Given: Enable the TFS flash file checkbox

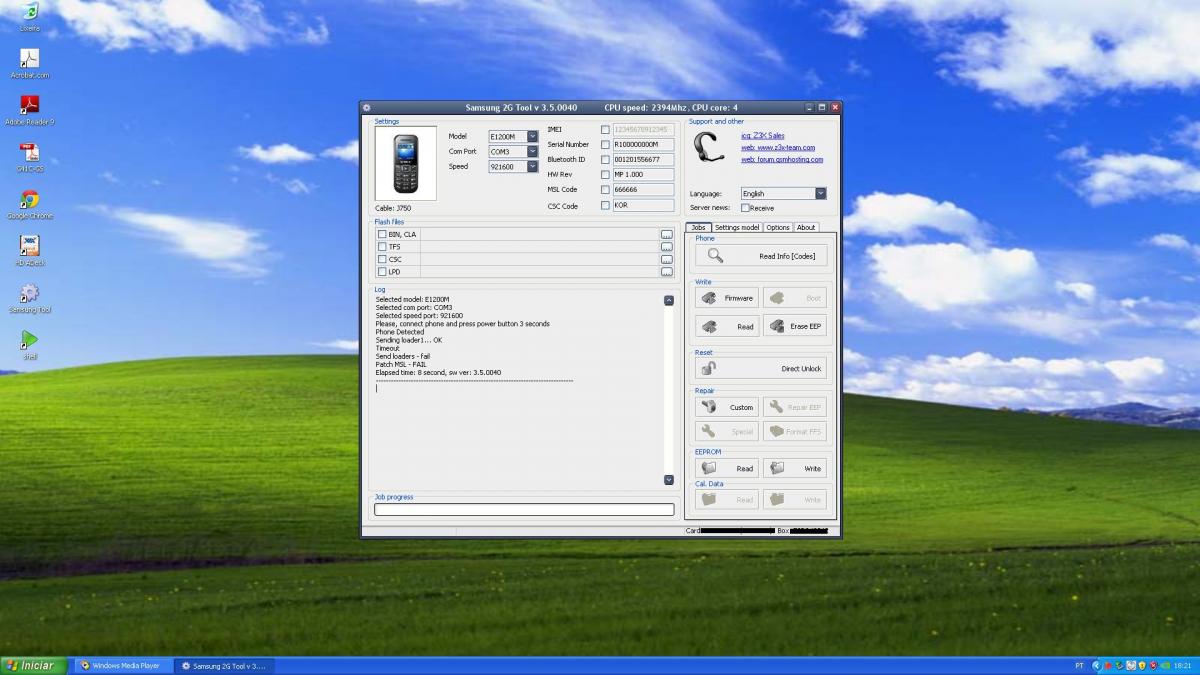Looking at the screenshot, I should click(x=382, y=246).
